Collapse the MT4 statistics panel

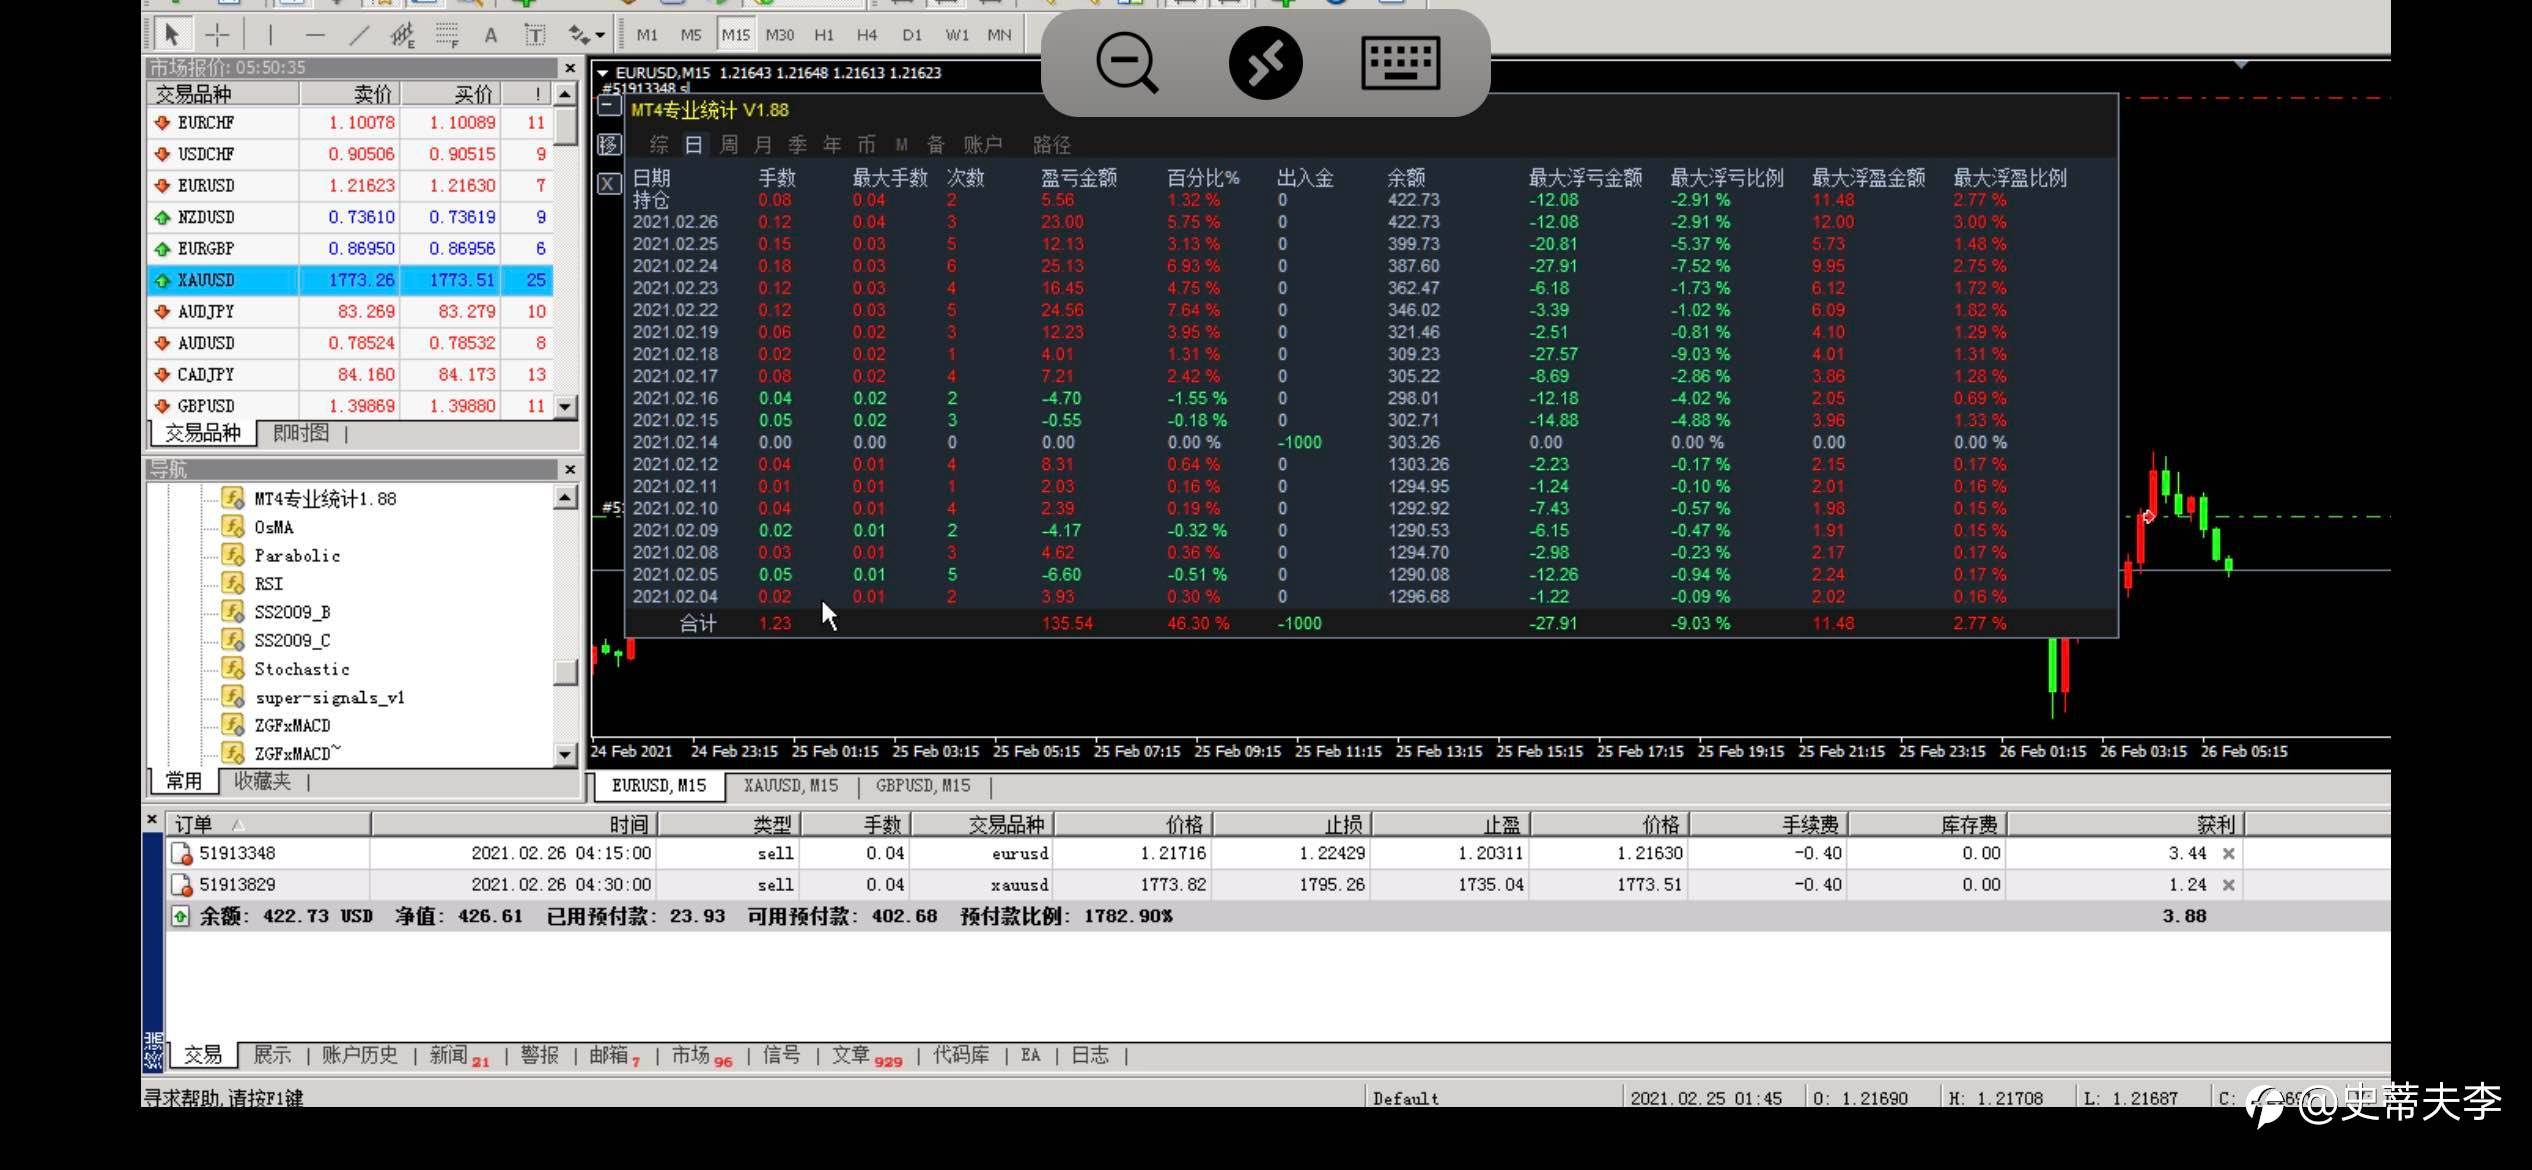[609, 106]
